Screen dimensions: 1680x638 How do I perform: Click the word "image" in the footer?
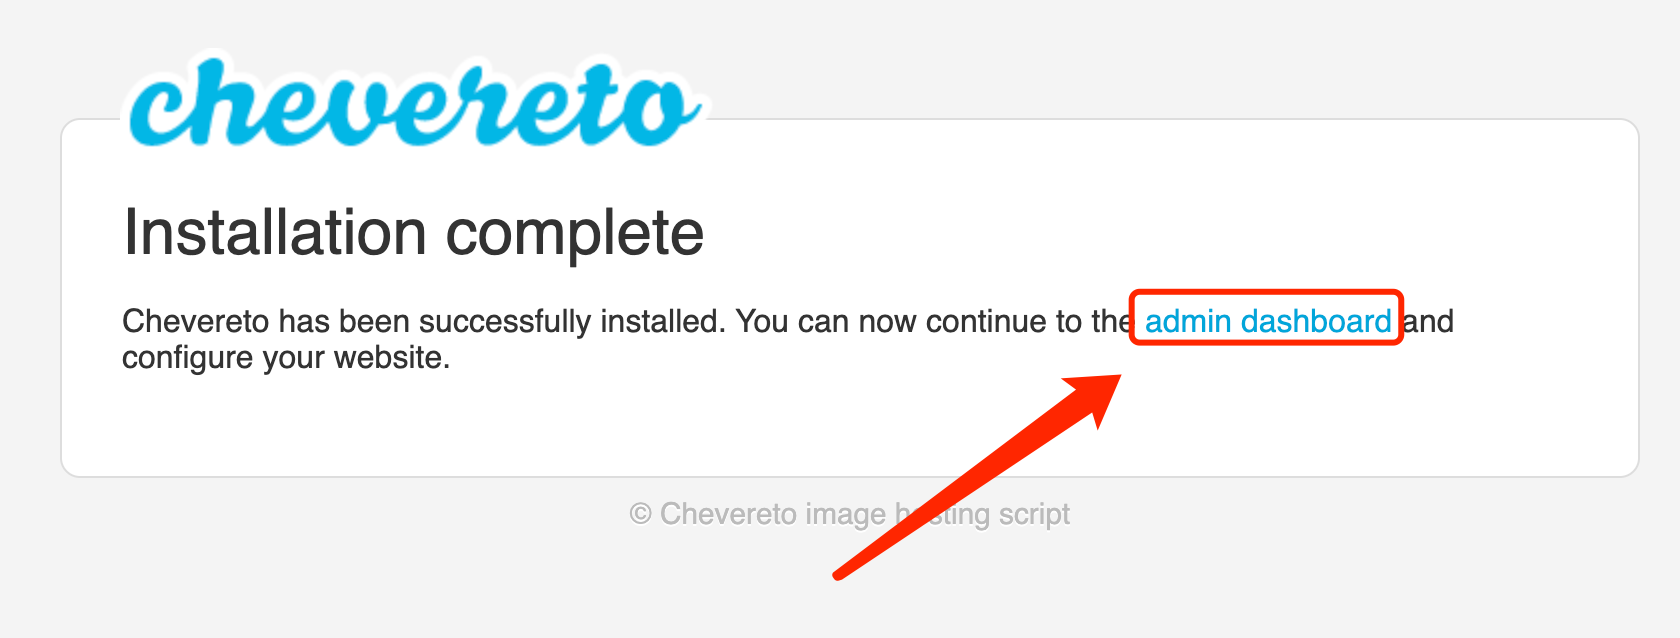[x=845, y=514]
